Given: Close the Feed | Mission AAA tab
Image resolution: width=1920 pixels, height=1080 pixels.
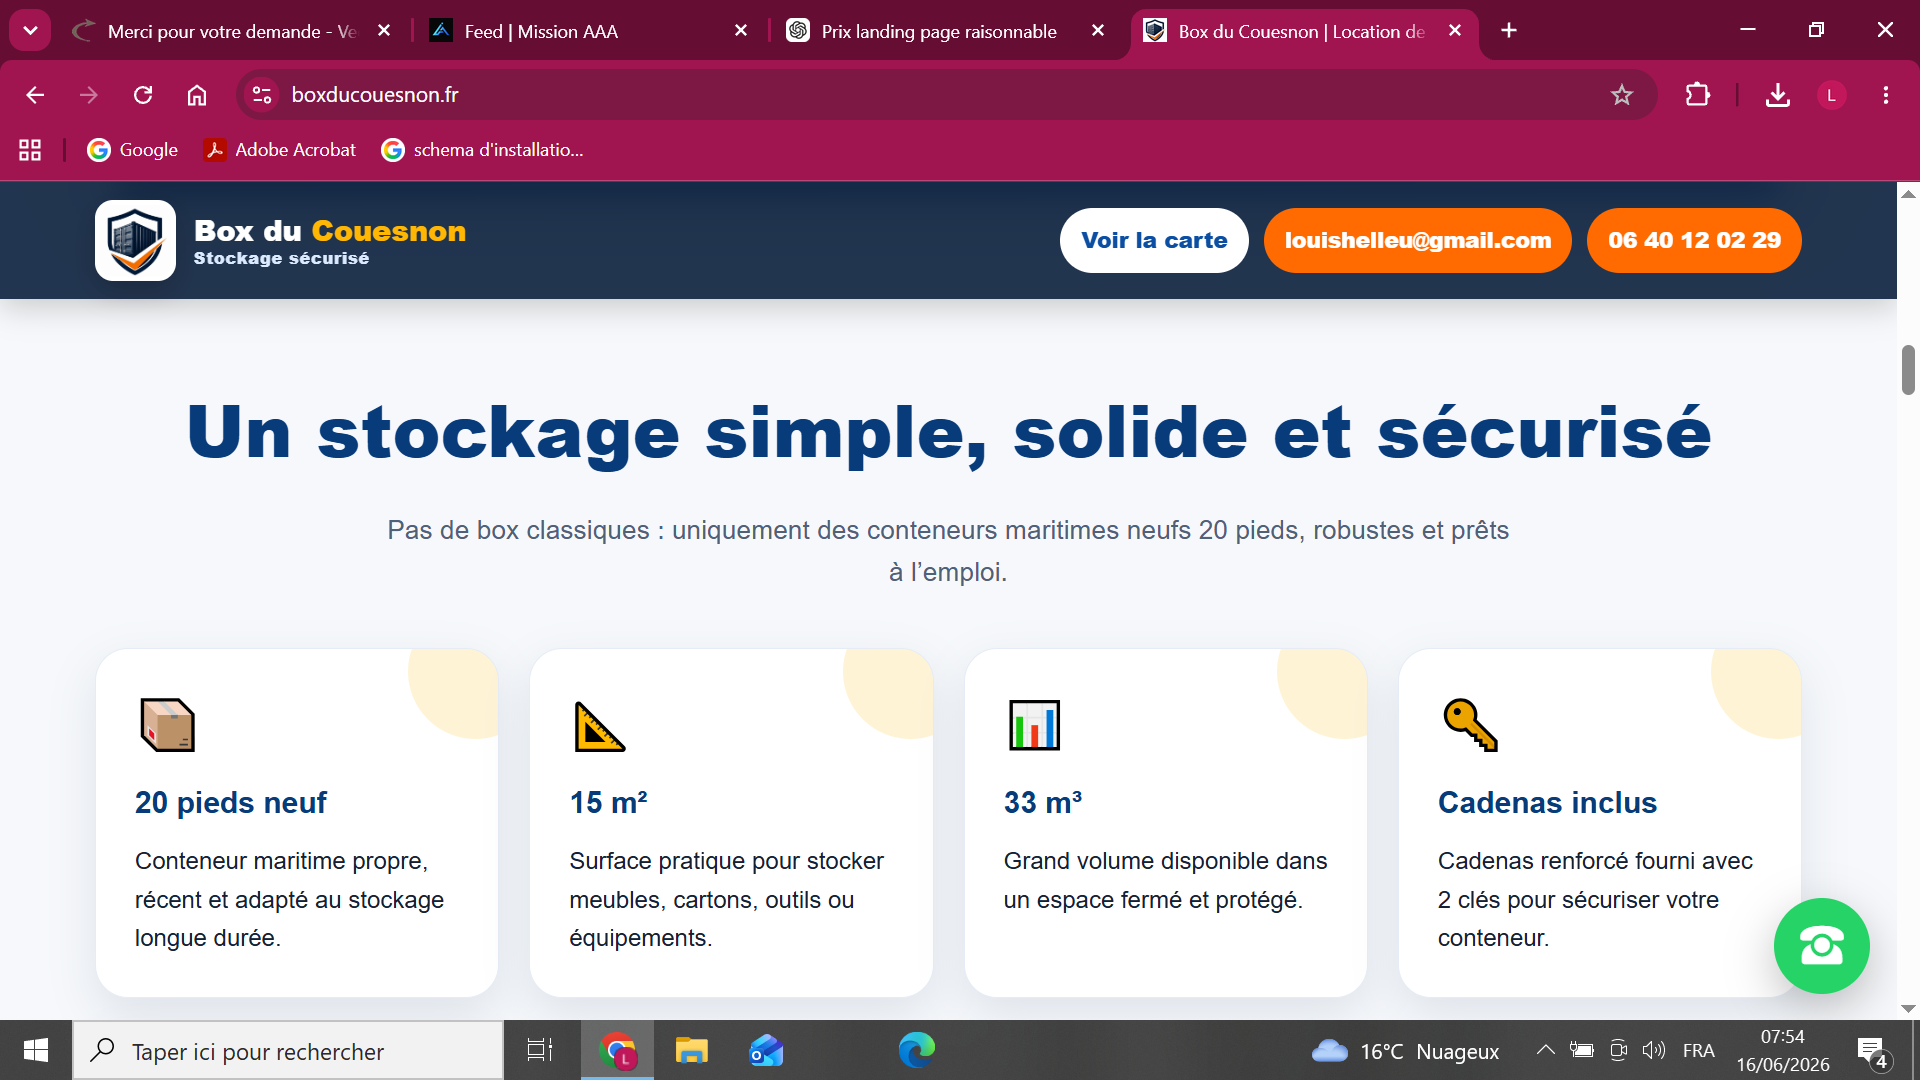Looking at the screenshot, I should click(x=741, y=31).
